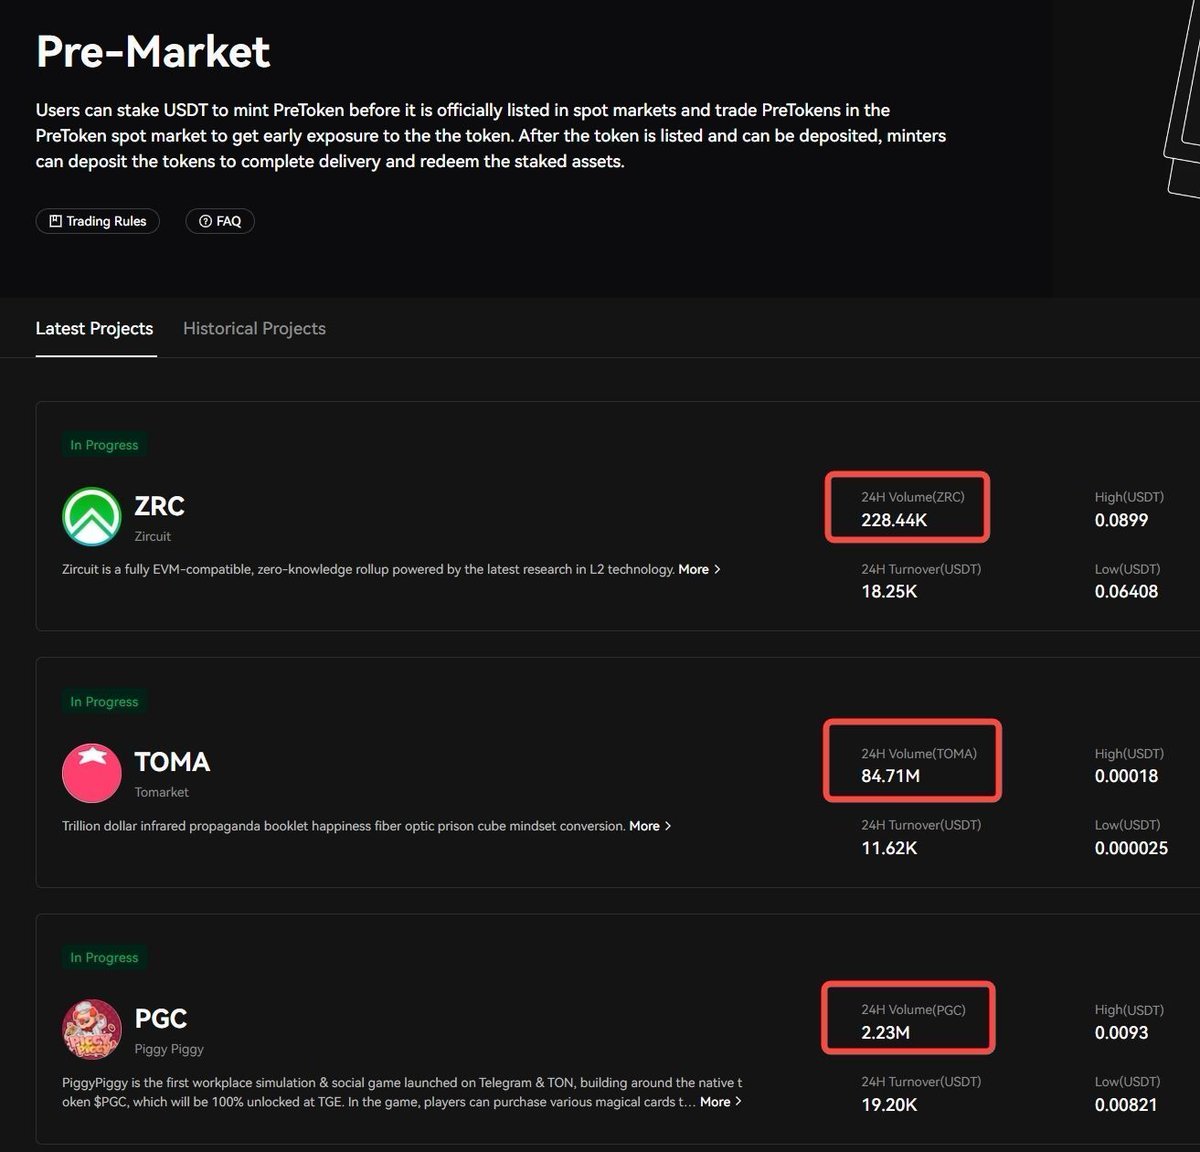Open Trading Rules book icon button
Screen dimensions: 1200x1152
(x=98, y=221)
